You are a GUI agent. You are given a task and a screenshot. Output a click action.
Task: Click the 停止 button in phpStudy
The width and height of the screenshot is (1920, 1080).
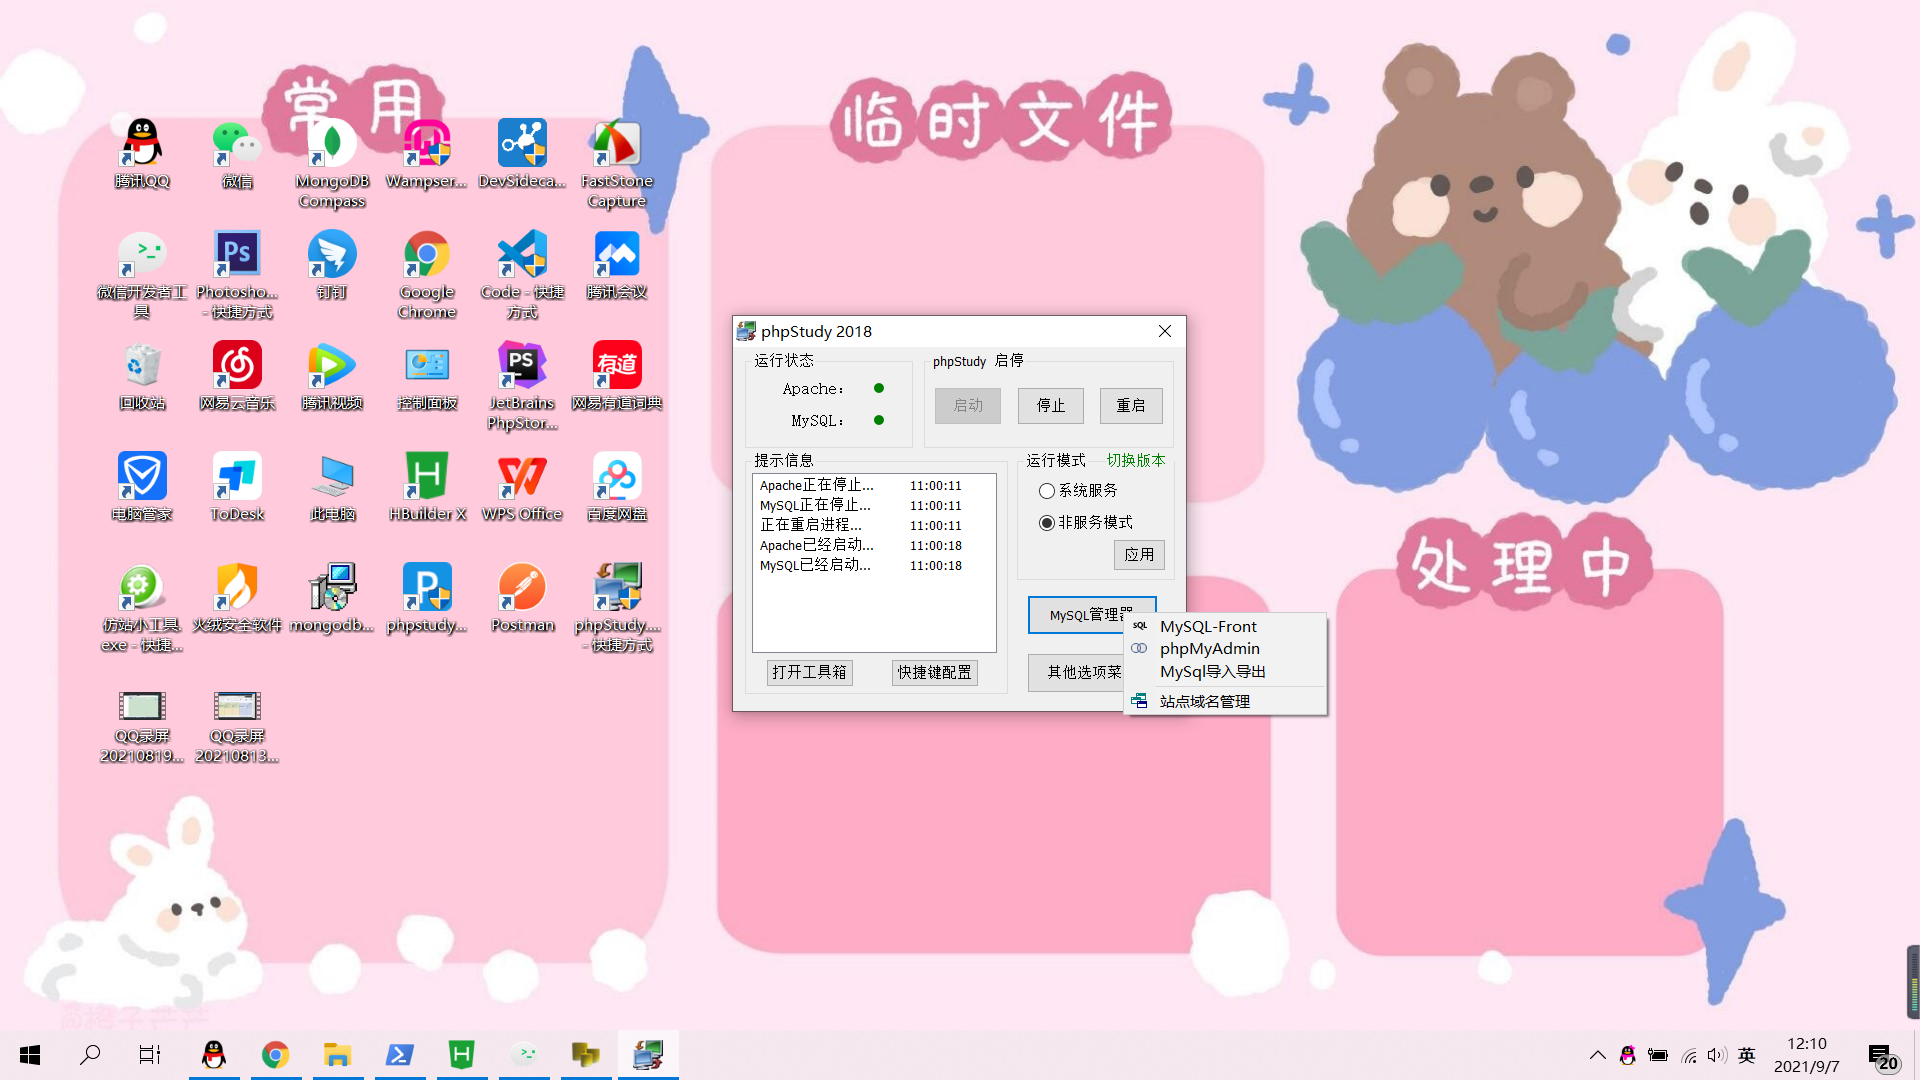click(x=1050, y=406)
